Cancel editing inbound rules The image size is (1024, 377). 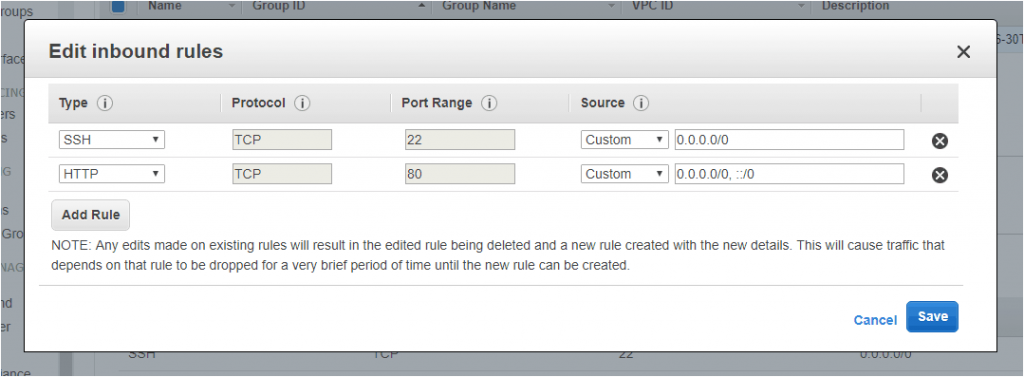point(875,320)
